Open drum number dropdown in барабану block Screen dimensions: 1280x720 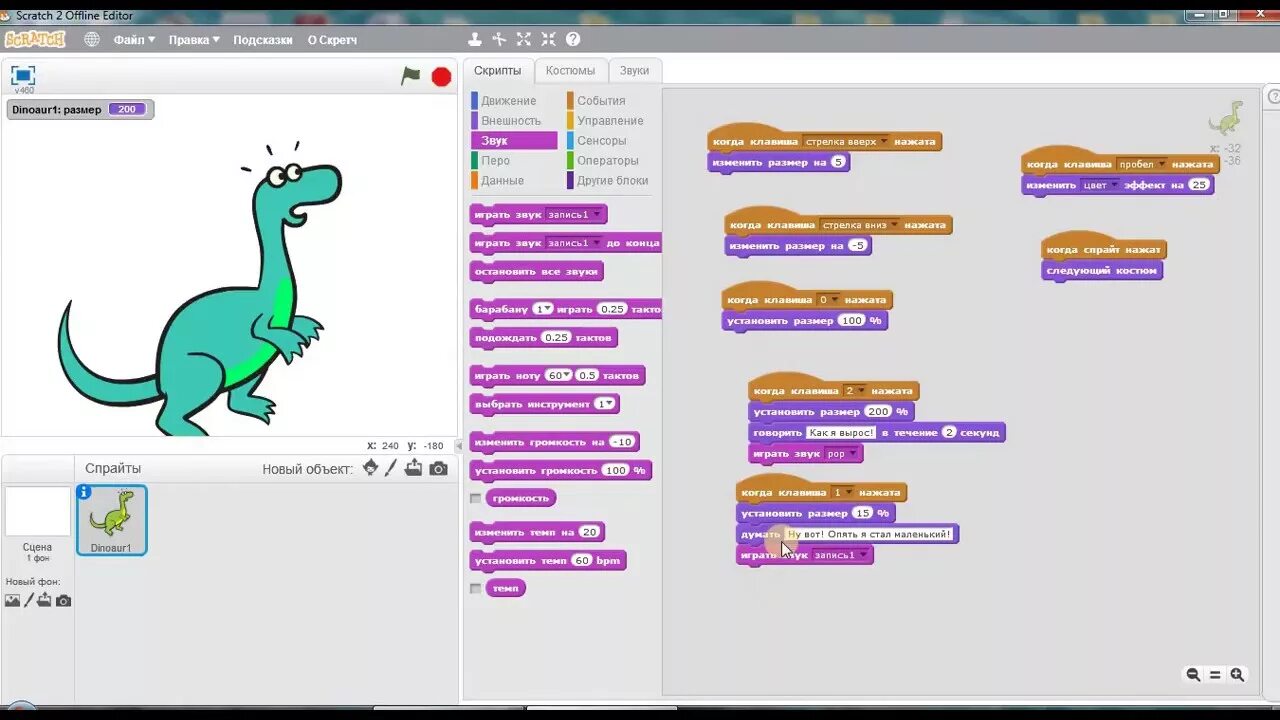tap(547, 309)
